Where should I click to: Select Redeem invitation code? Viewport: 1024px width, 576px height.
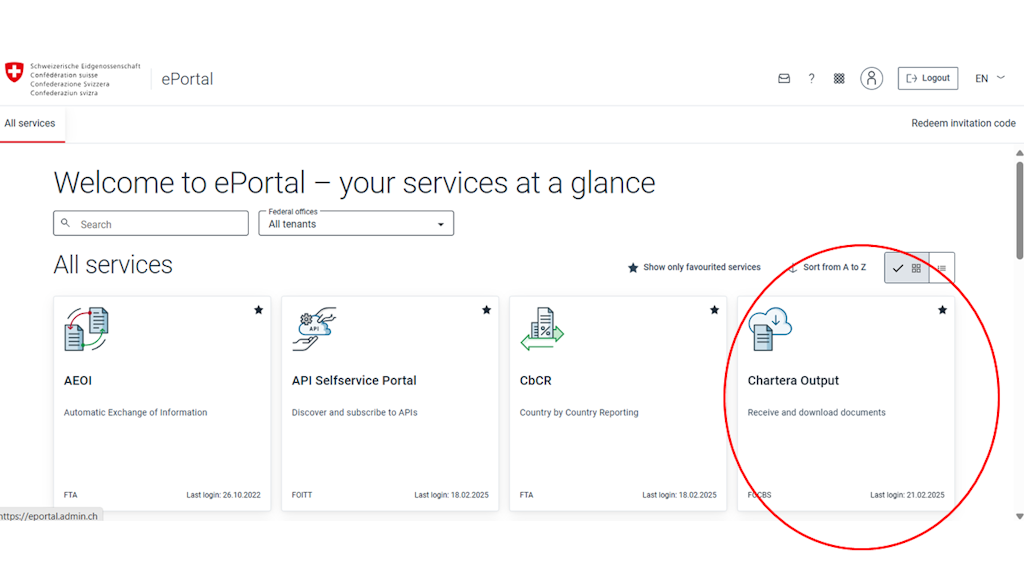962,122
